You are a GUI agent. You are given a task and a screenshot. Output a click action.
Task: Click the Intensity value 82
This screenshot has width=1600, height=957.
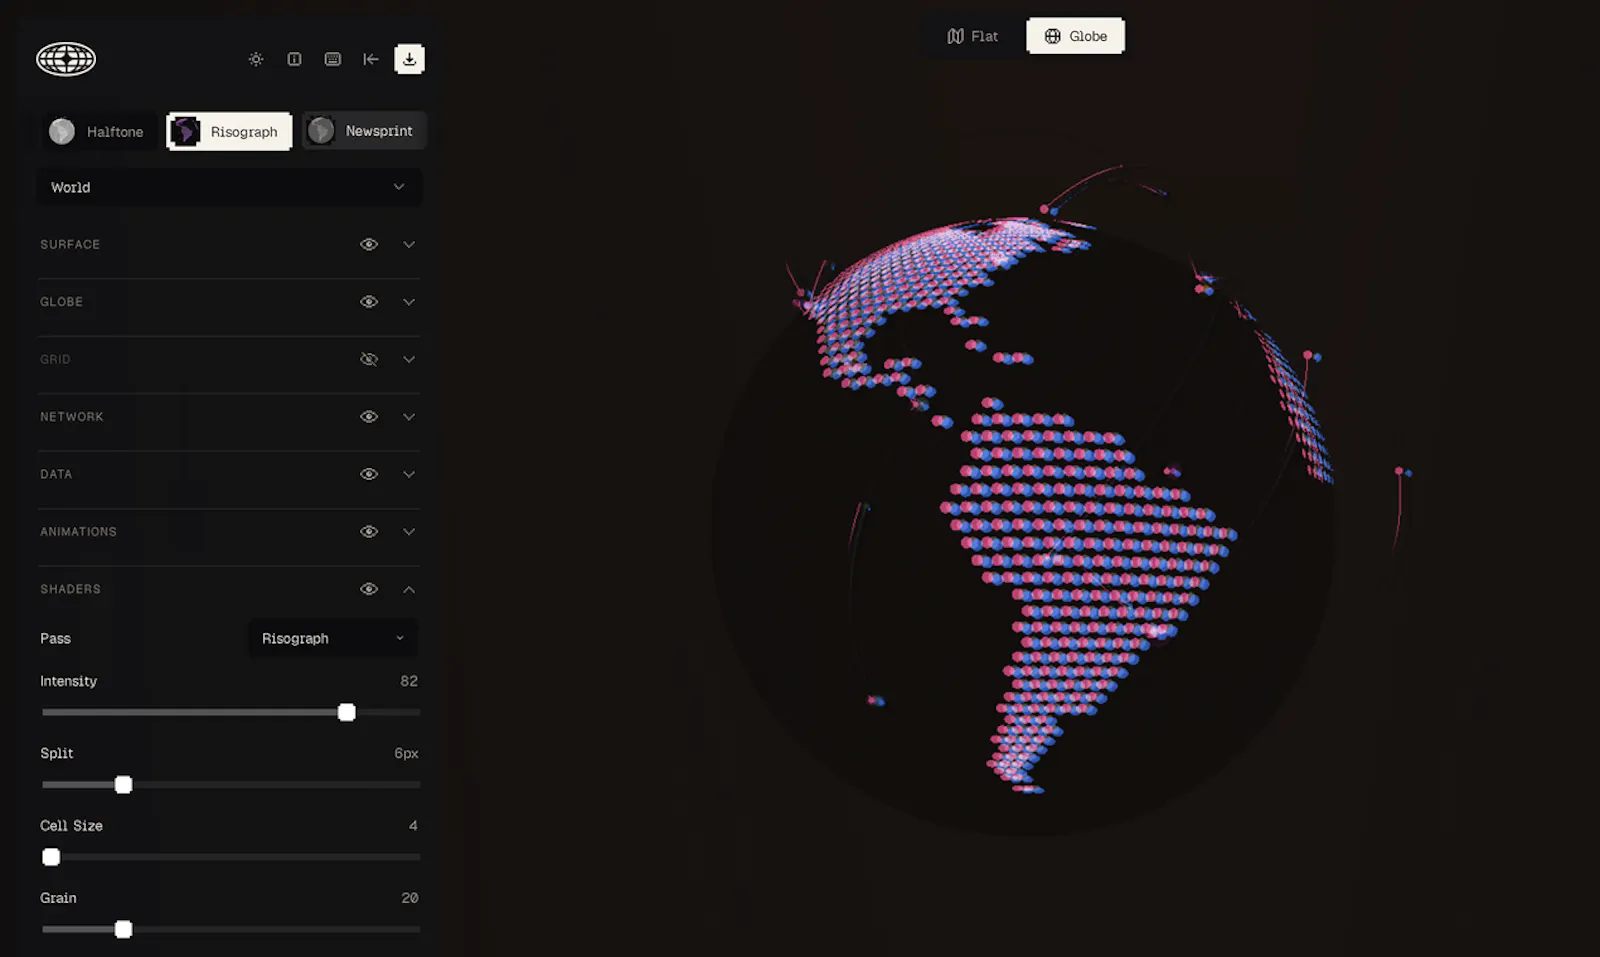409,681
